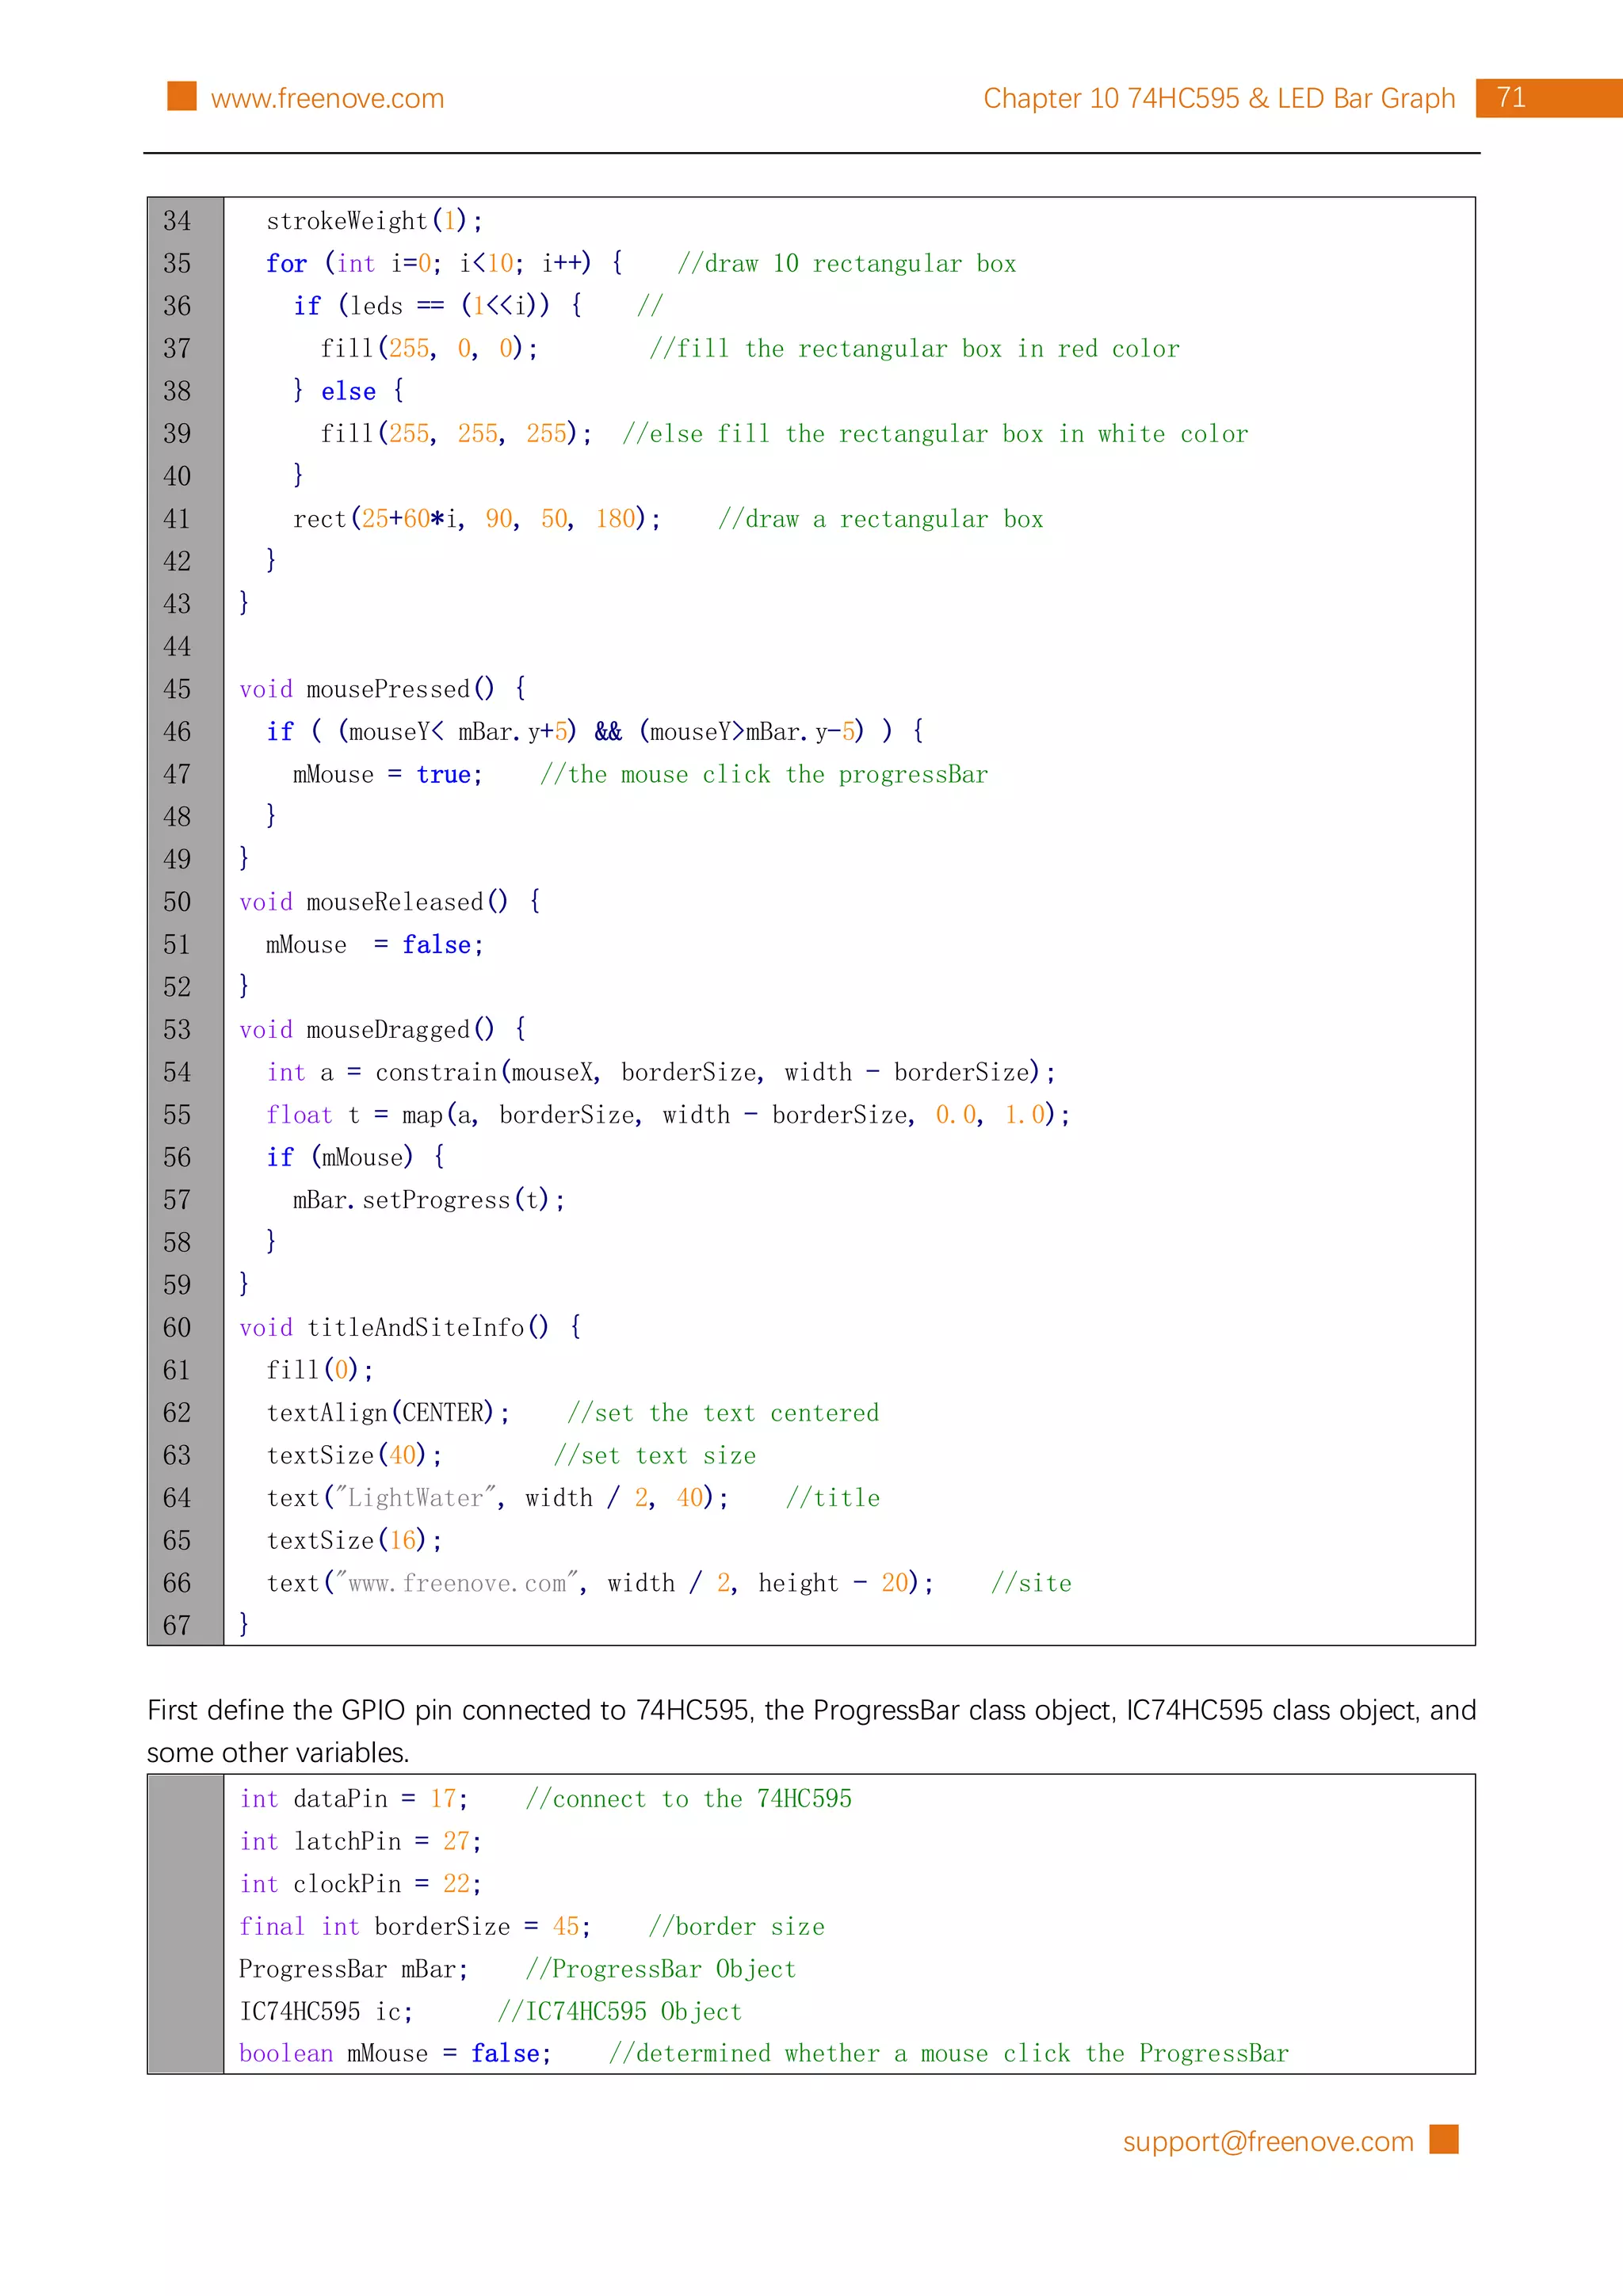Viewport: 1623px width, 2296px height.
Task: Click line number 34
Action: (177, 221)
